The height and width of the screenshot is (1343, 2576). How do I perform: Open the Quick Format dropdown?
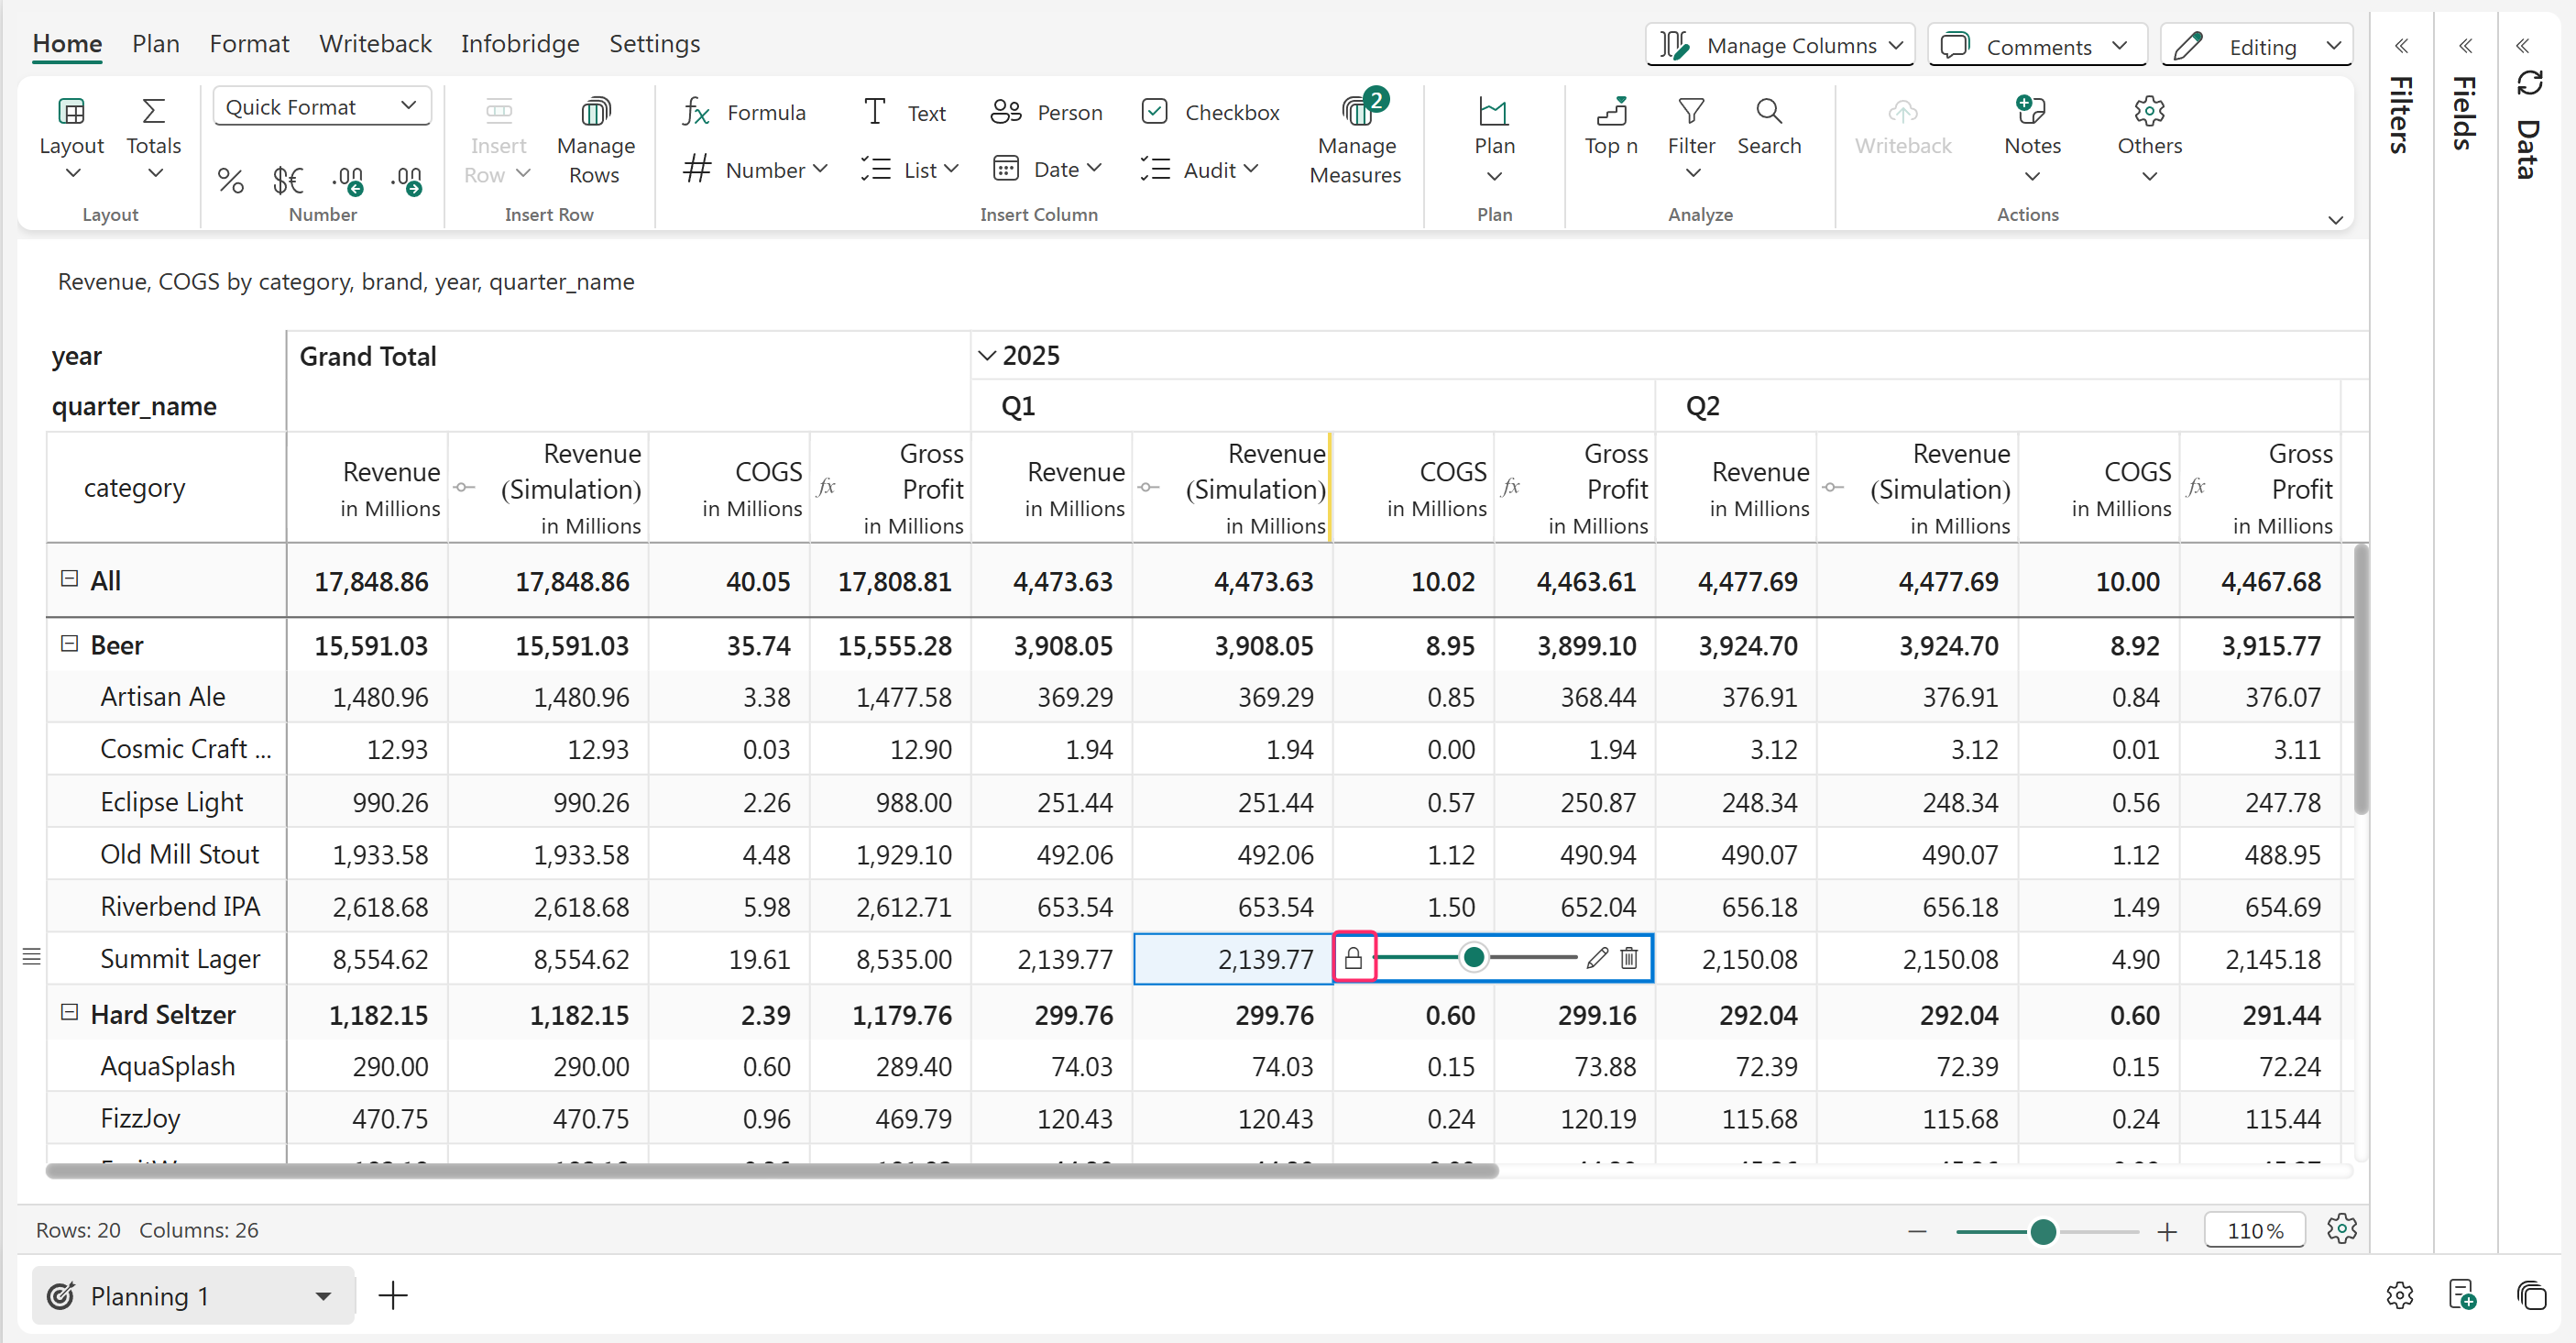(x=321, y=106)
